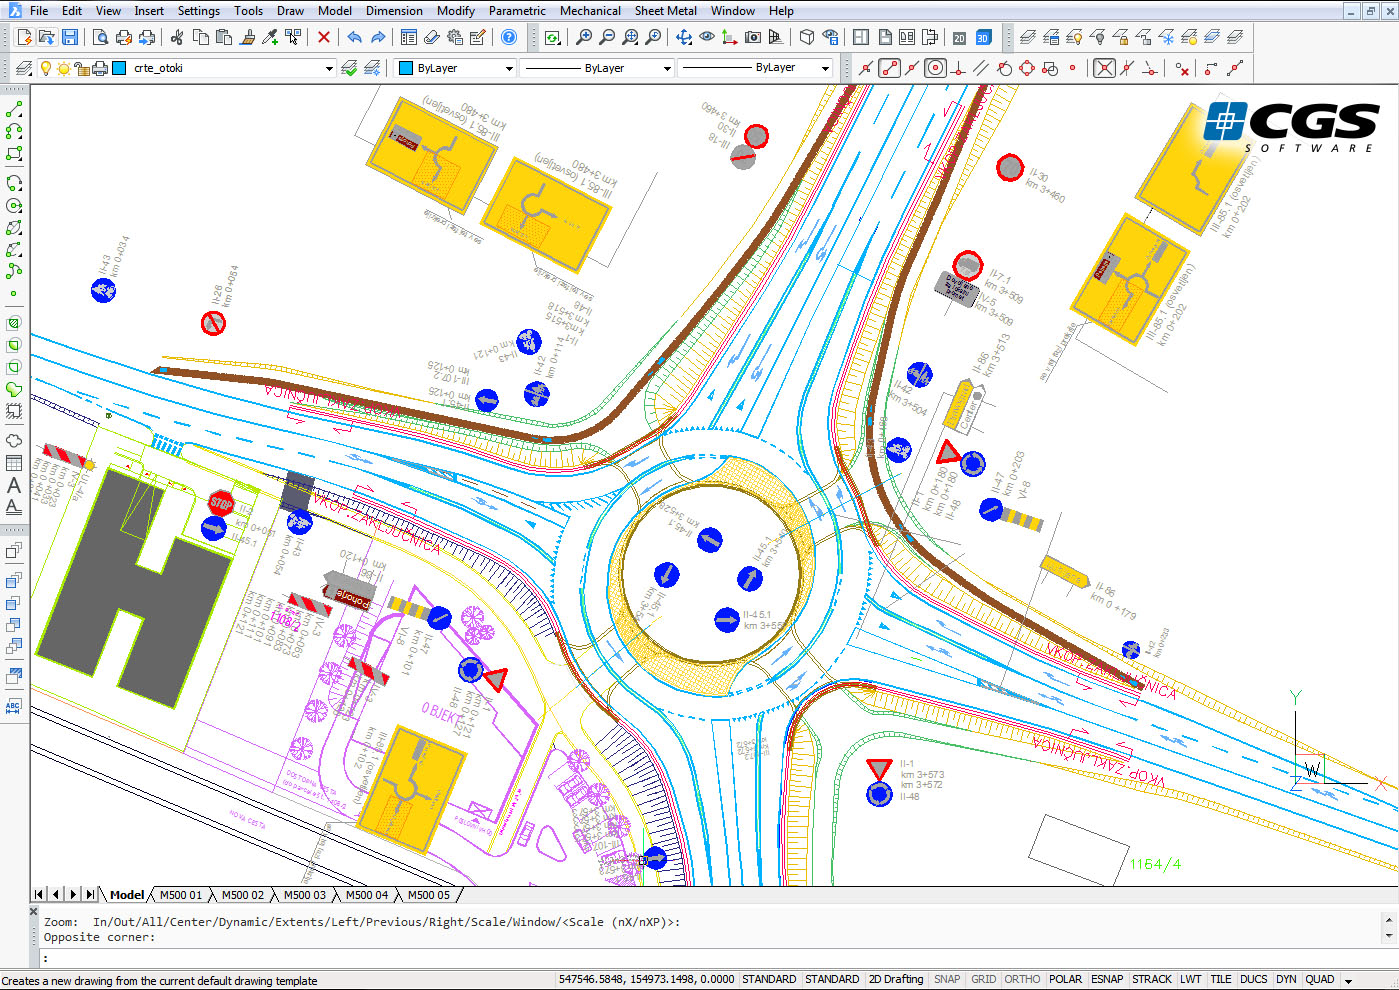The width and height of the screenshot is (1399, 990).
Task: Expand the crte_otoki layer dropdown
Action: [x=329, y=68]
